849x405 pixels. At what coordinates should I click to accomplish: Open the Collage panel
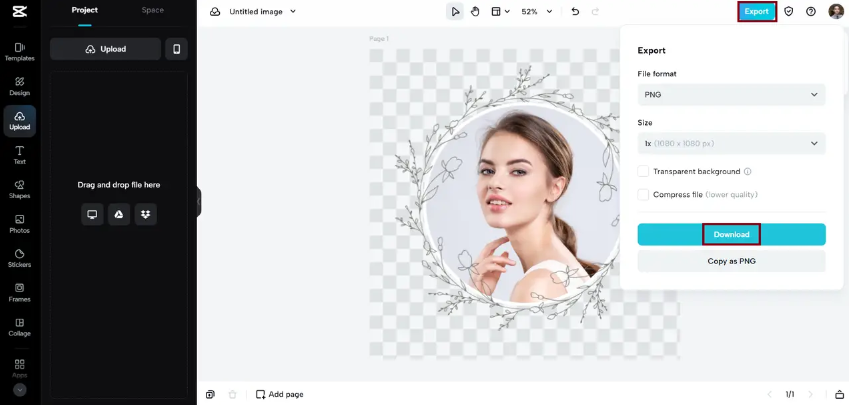coord(19,326)
